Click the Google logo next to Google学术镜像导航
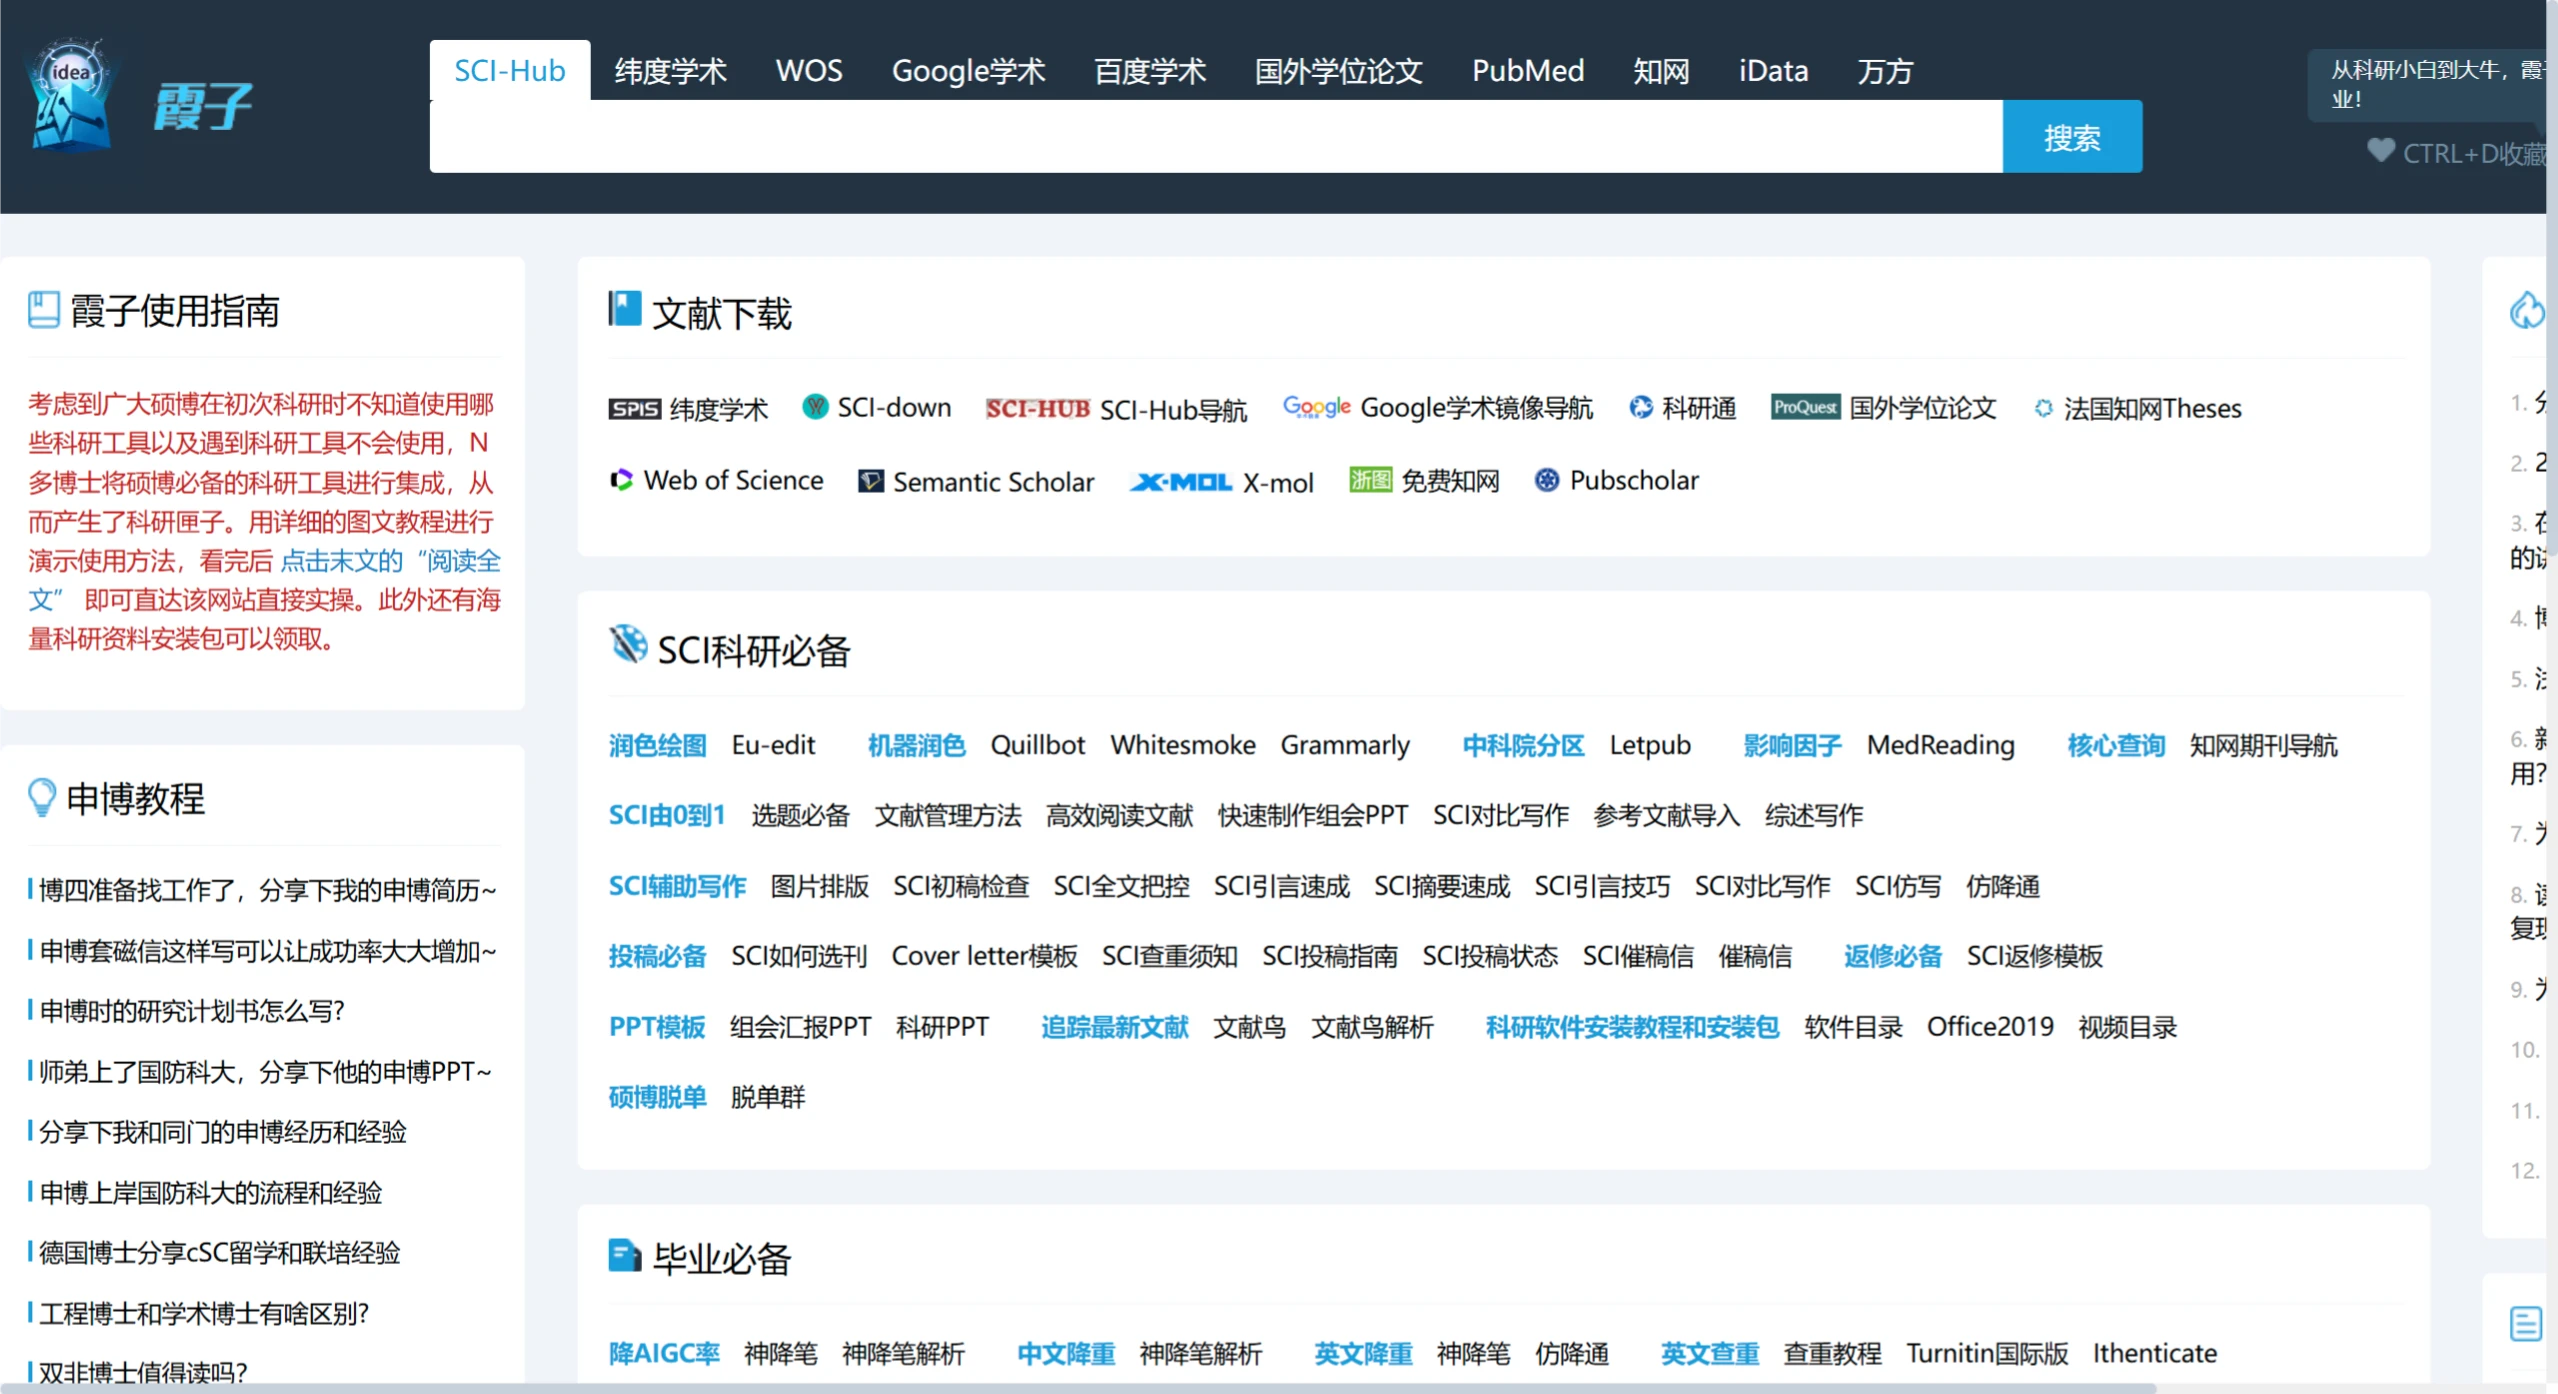2558x1394 pixels. 1316,407
